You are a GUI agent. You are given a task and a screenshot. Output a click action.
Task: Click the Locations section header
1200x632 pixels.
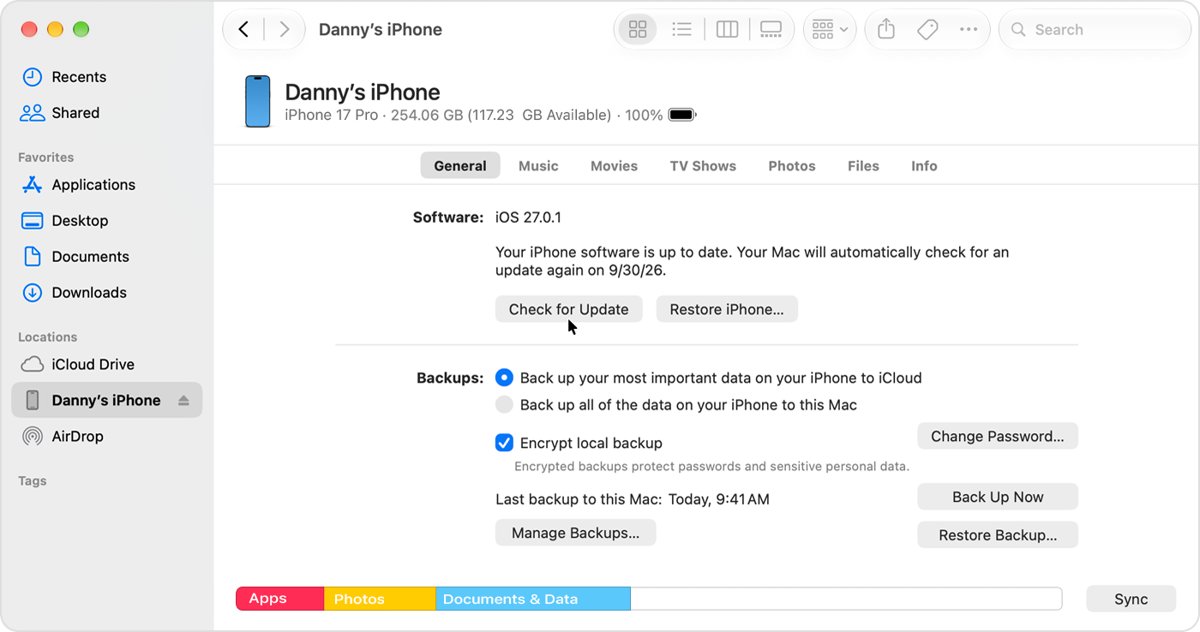coord(48,337)
